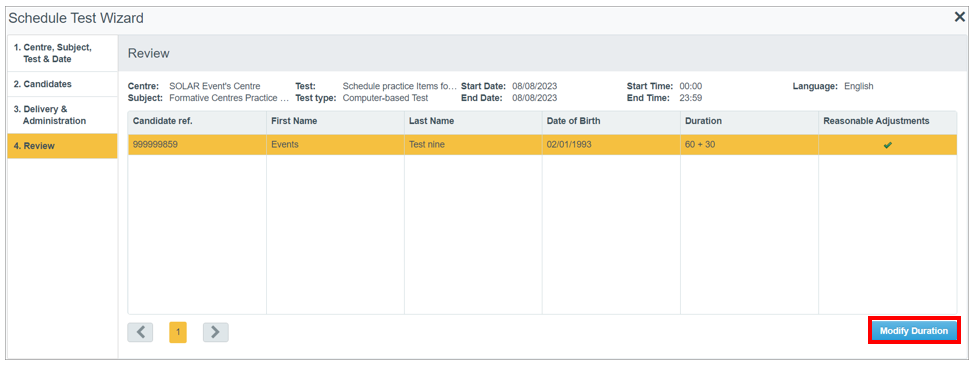Click the Modify Duration button
The height and width of the screenshot is (365, 975).
coord(914,331)
